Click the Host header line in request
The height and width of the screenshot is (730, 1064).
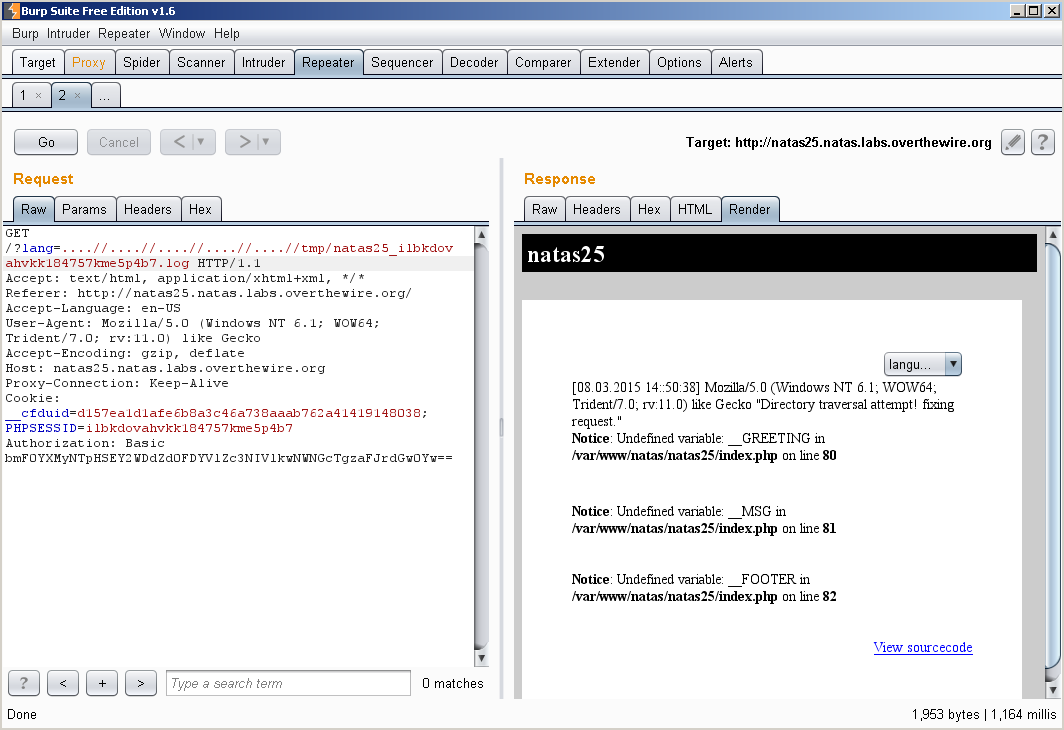pos(166,368)
